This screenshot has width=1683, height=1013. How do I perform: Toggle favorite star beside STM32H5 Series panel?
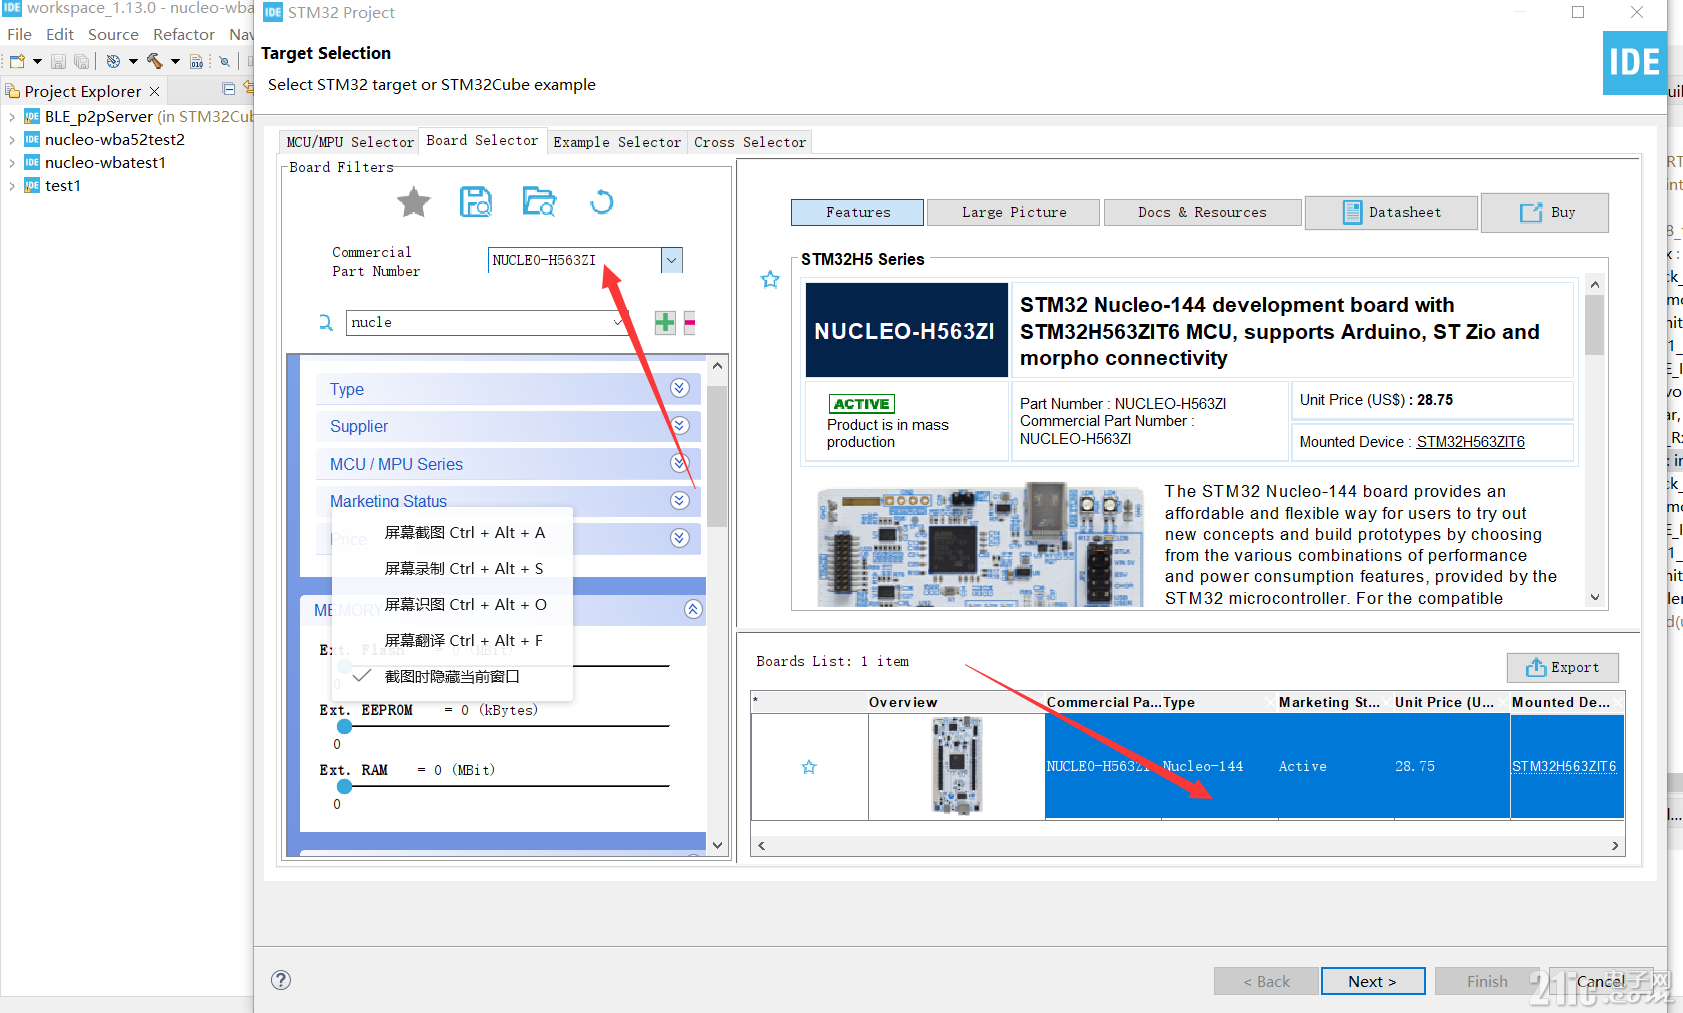click(x=770, y=280)
